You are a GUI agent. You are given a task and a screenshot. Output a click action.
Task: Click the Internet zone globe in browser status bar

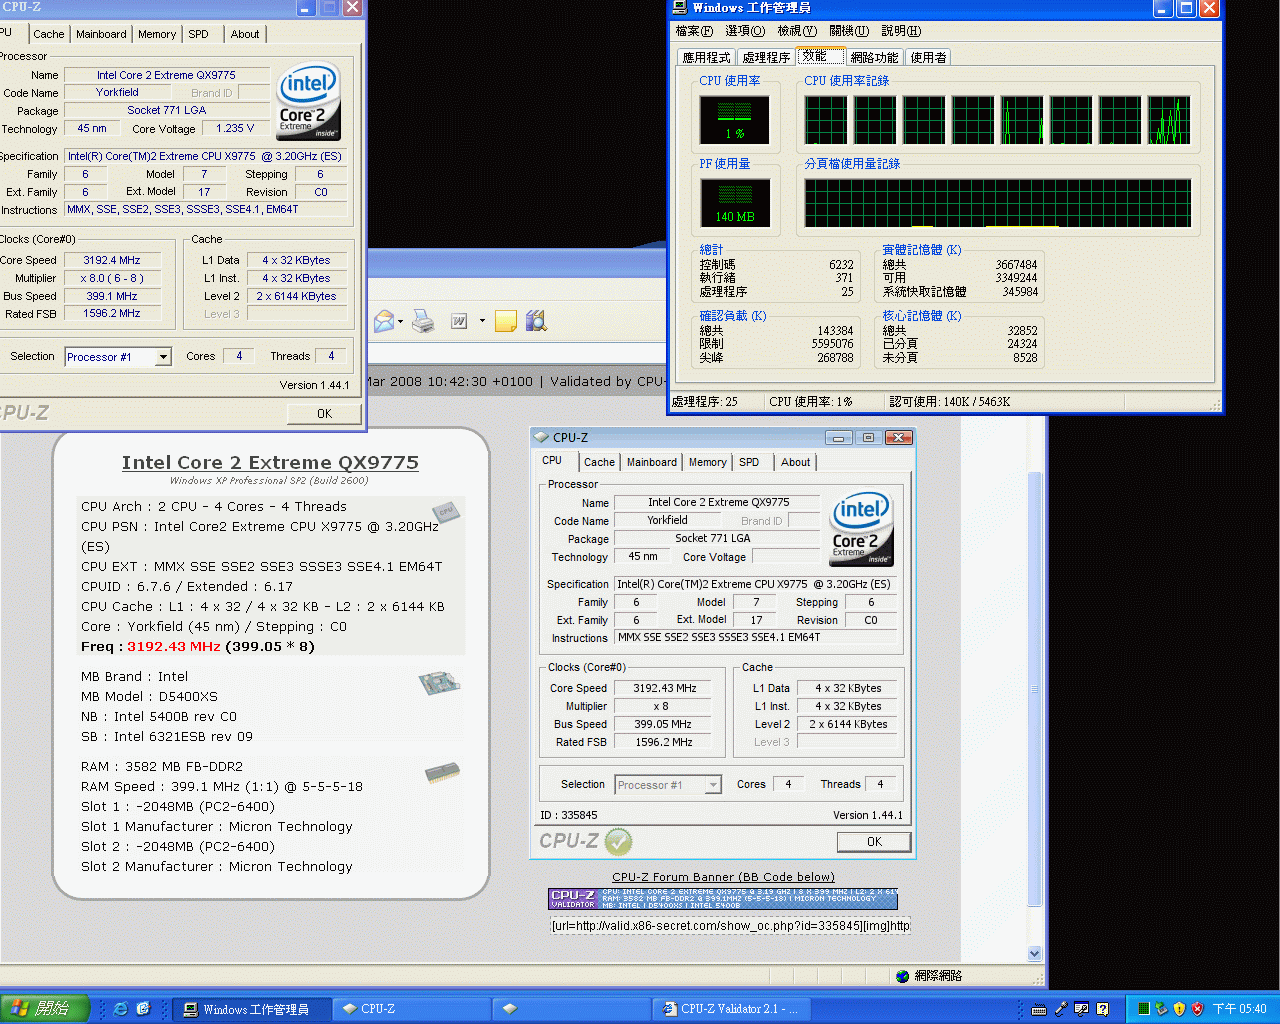pyautogui.click(x=903, y=976)
